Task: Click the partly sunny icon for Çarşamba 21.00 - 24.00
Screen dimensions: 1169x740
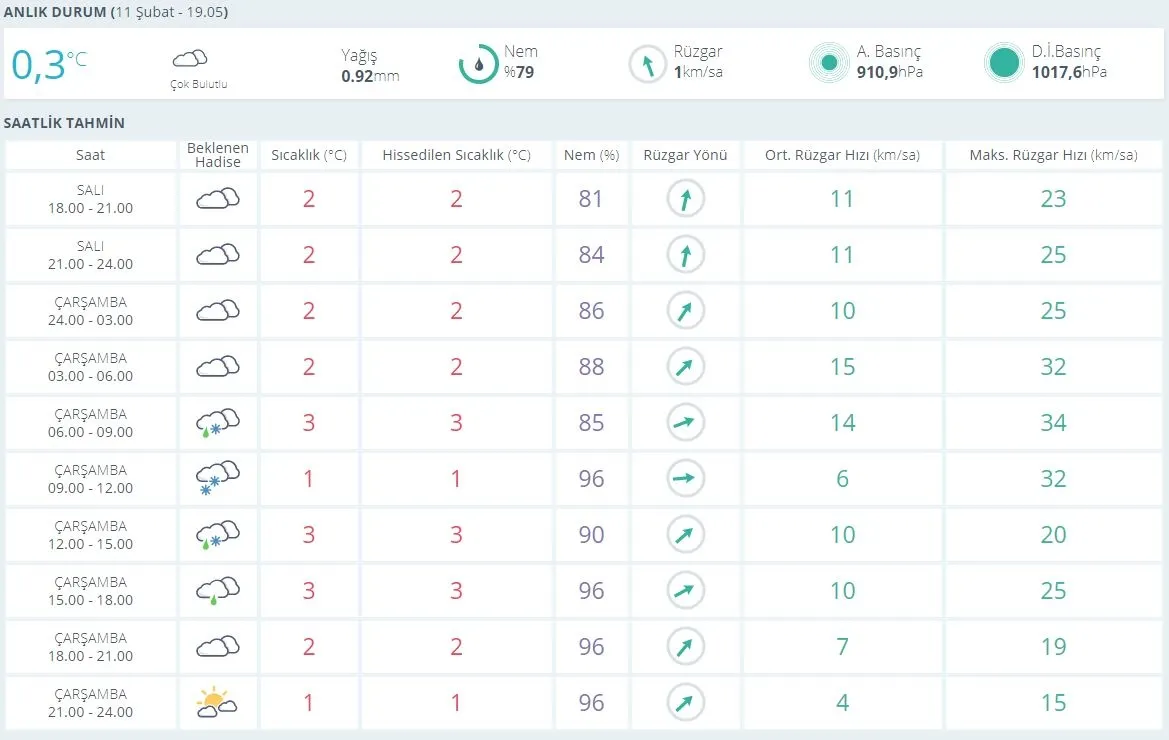Action: 217,703
